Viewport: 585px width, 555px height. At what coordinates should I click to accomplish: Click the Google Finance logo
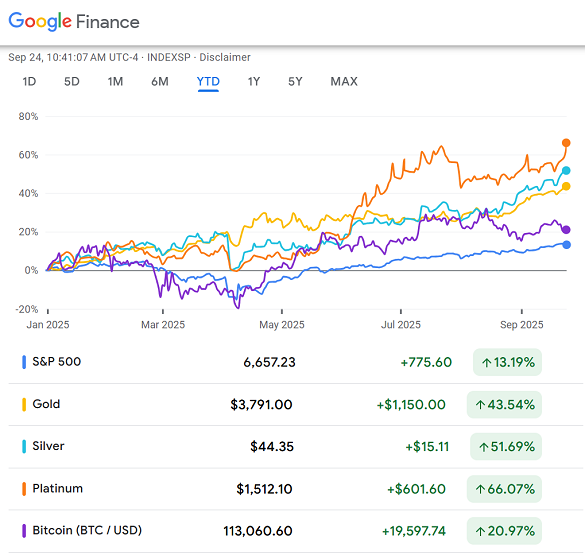tap(74, 21)
